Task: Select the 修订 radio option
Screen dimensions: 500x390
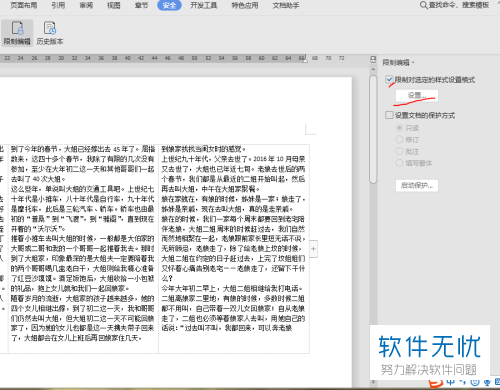Action: 399,139
